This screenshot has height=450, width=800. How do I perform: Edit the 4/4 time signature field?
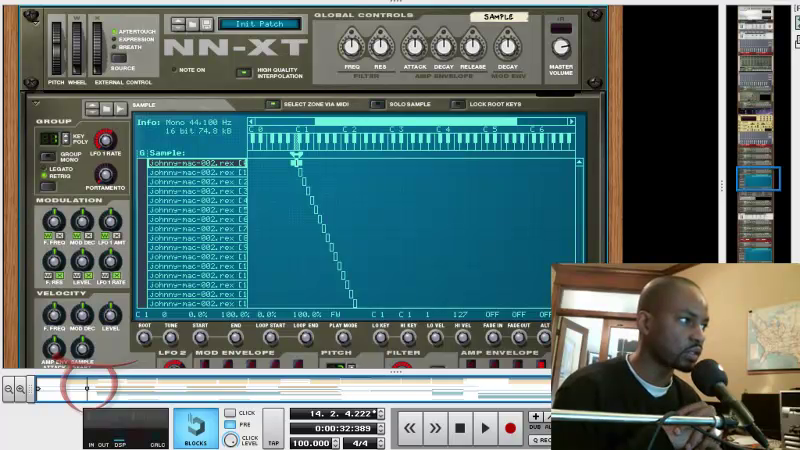tap(360, 443)
